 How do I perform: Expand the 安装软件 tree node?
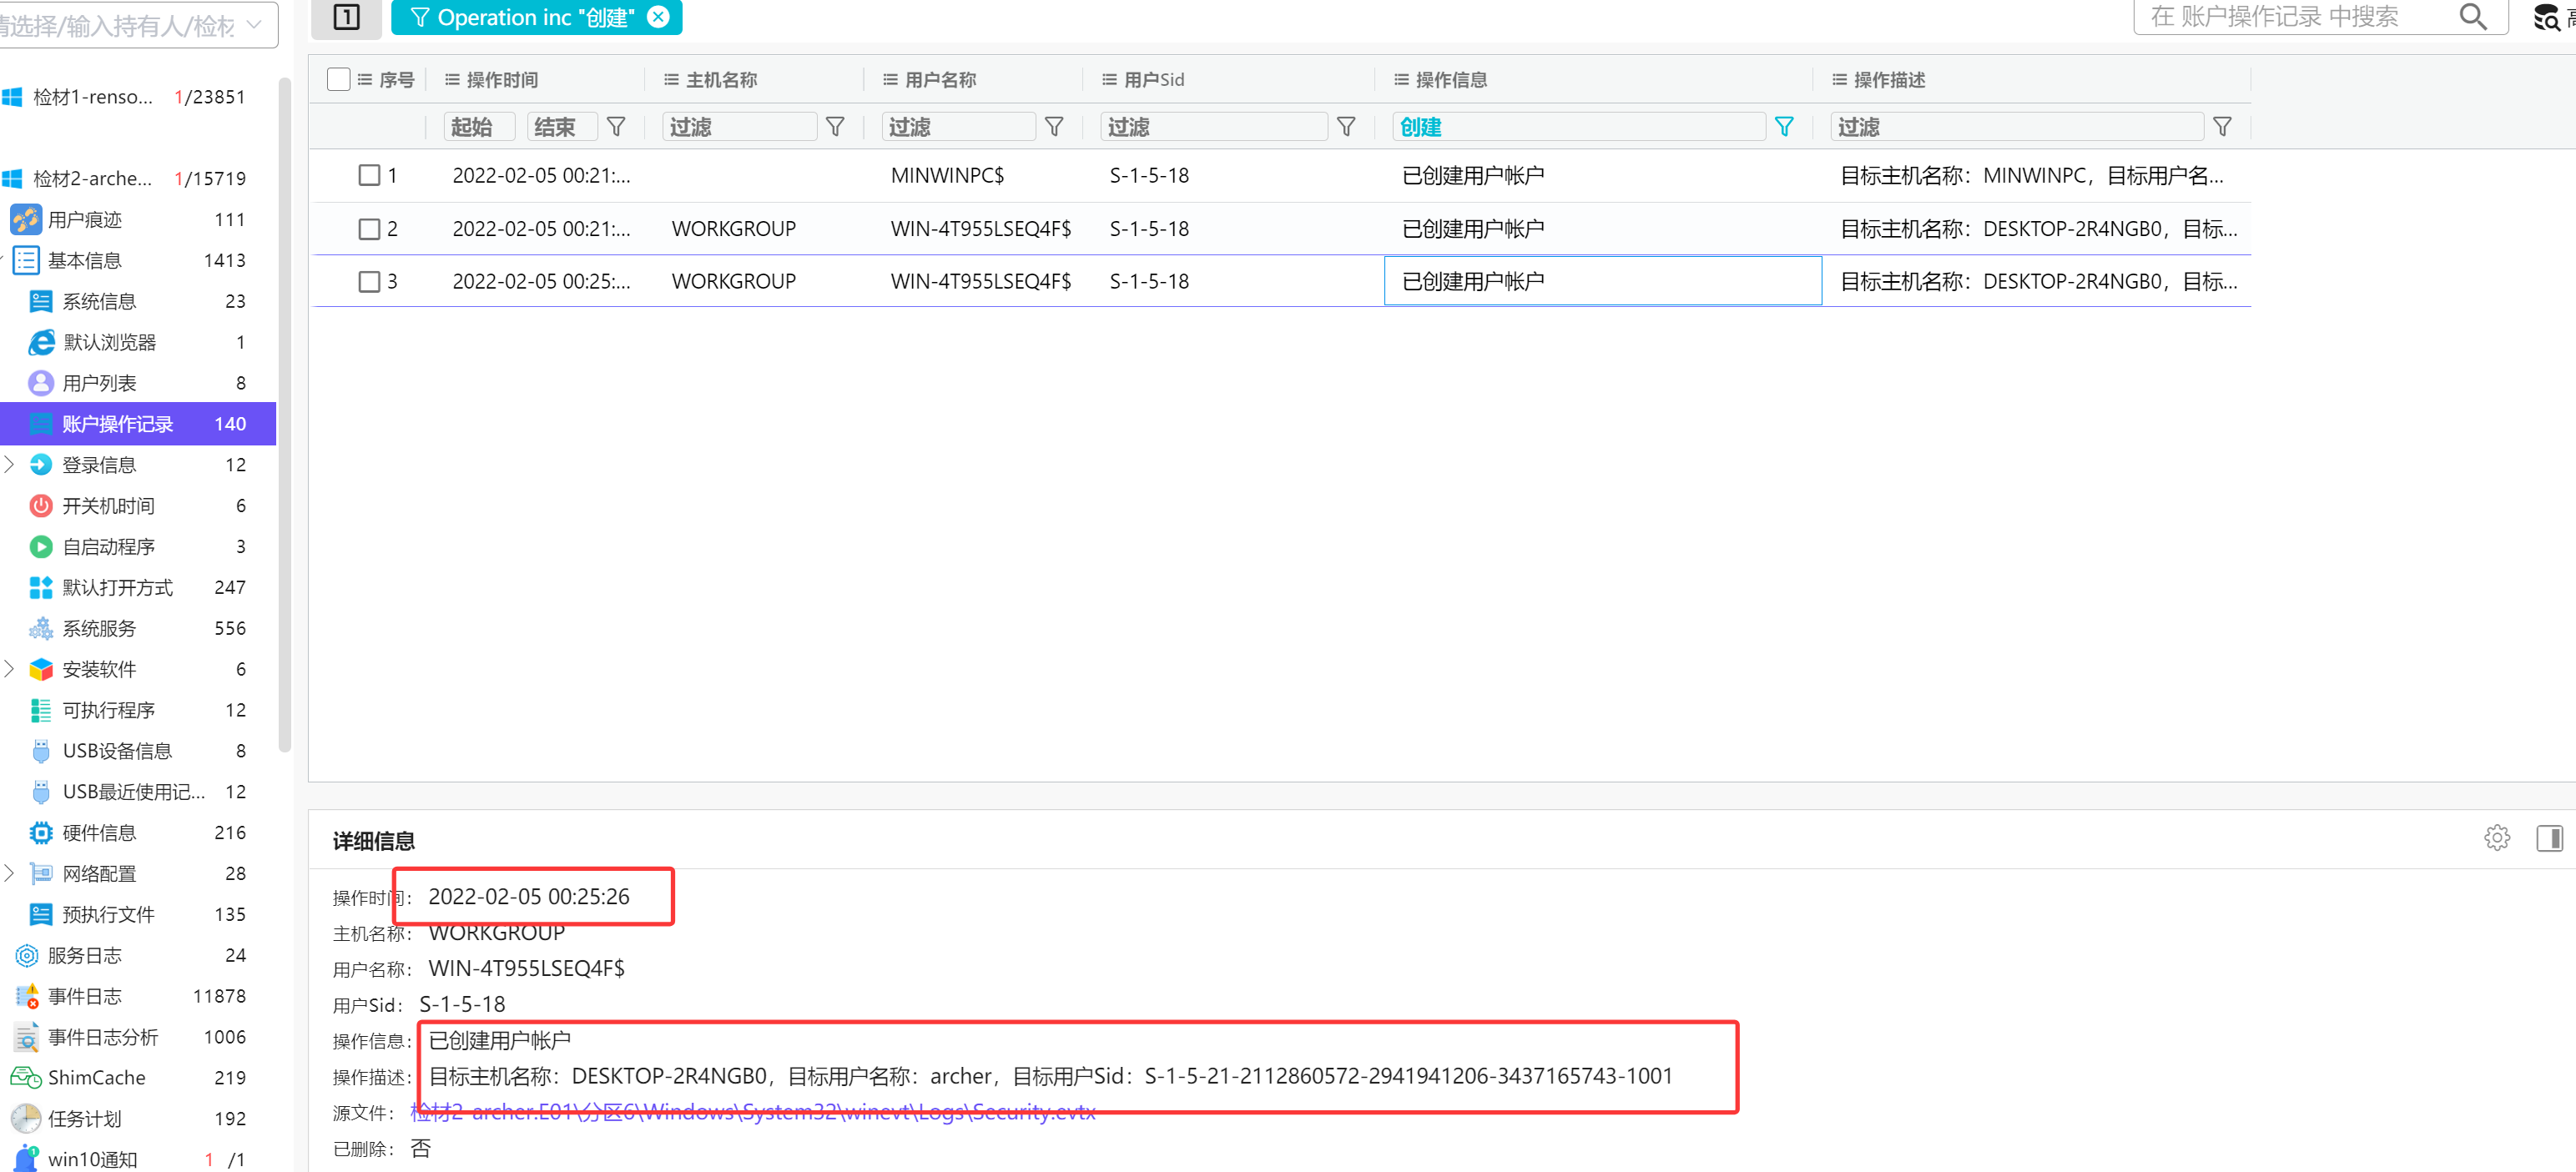pyautogui.click(x=10, y=669)
